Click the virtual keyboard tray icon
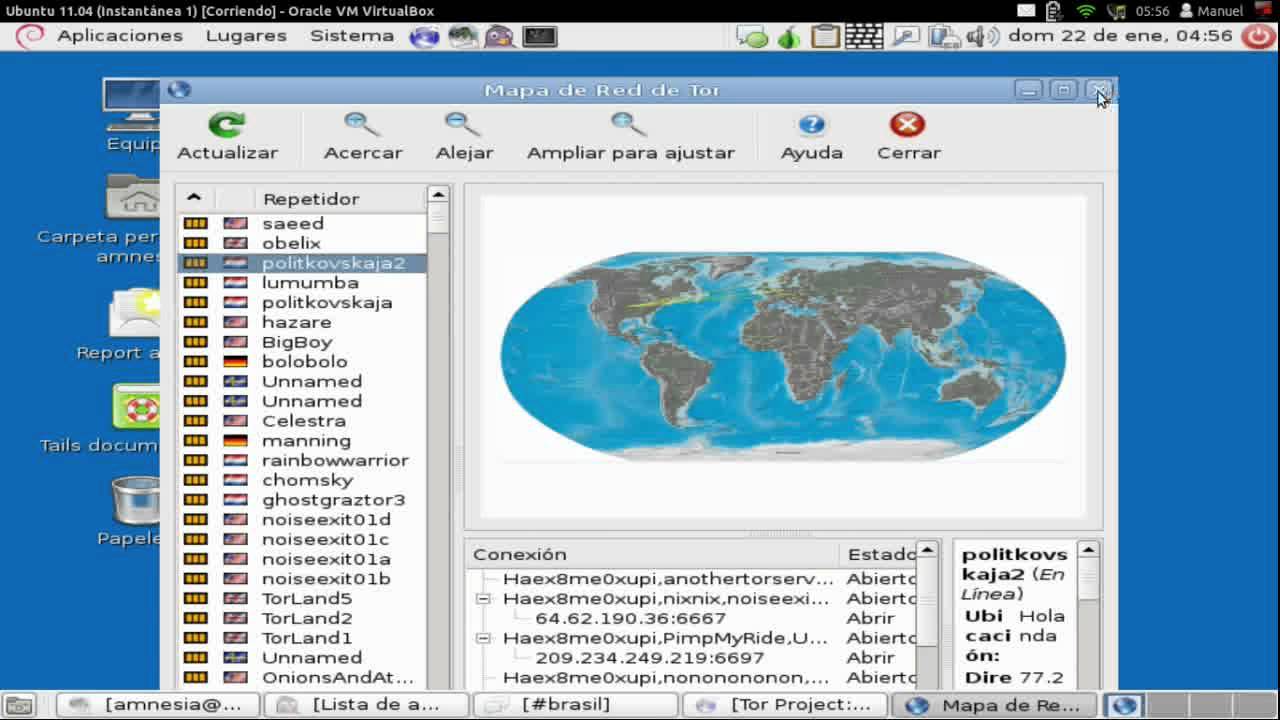Screen dimensions: 1280x720 (864, 37)
